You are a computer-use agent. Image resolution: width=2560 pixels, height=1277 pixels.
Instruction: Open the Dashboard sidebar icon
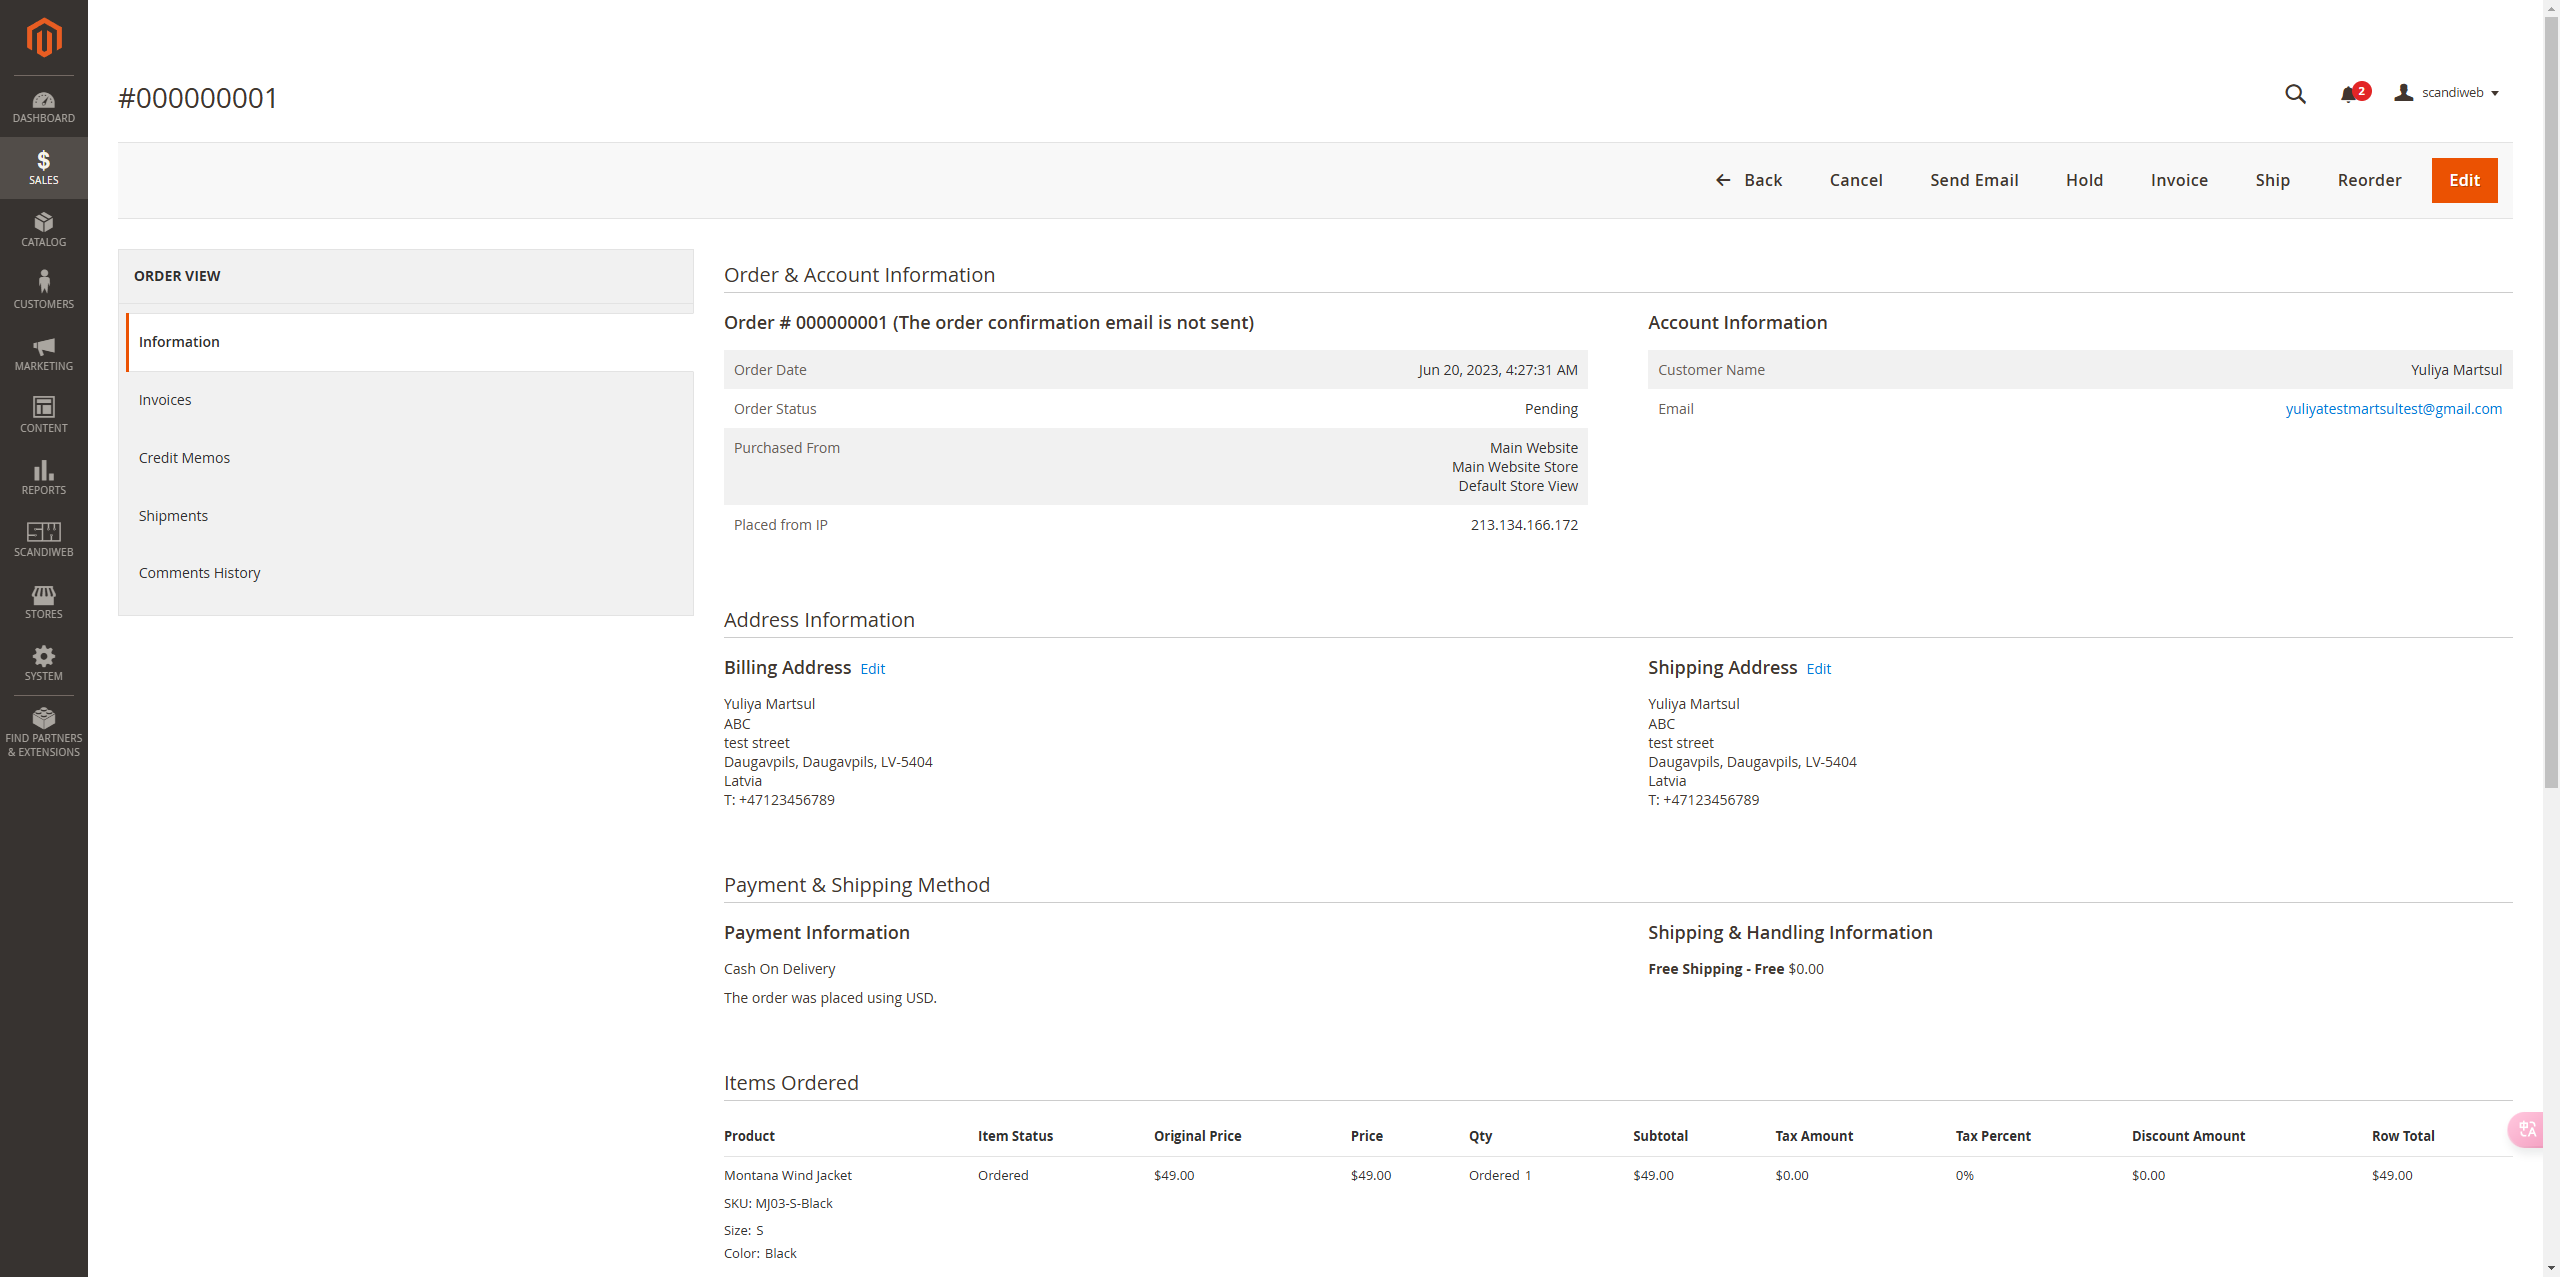[x=43, y=106]
